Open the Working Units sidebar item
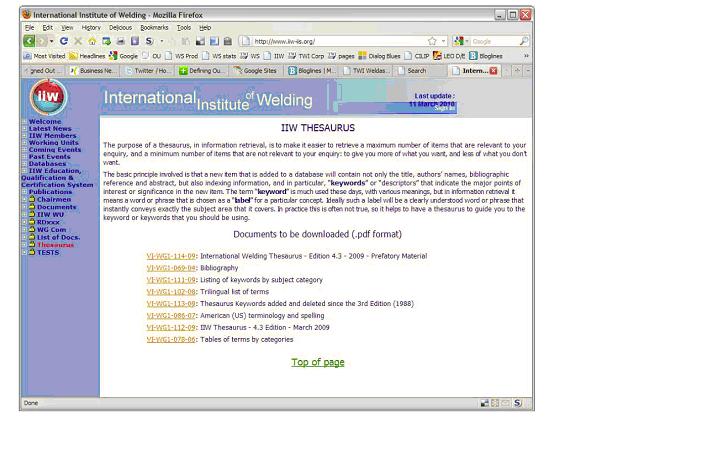The image size is (720, 450). 54,143
